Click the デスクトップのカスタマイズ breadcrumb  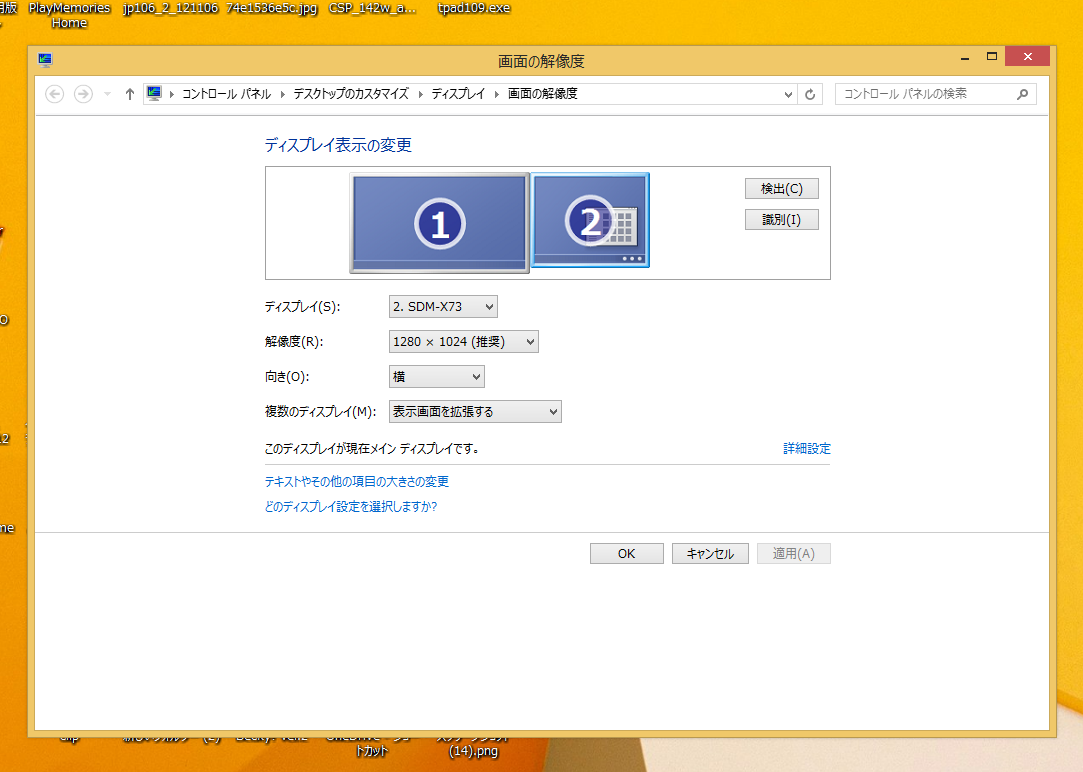(x=351, y=94)
